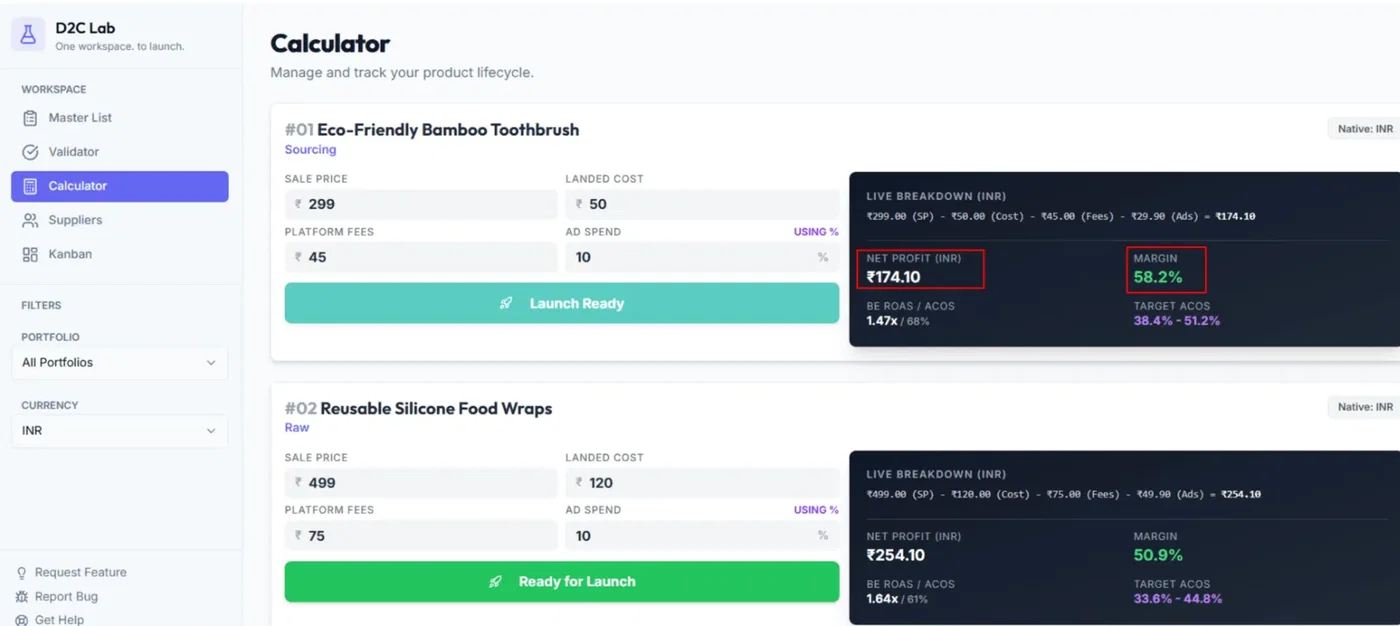Toggle the USING % switch for Silicone Food Wraps
The height and width of the screenshot is (626, 1400).
click(x=816, y=510)
